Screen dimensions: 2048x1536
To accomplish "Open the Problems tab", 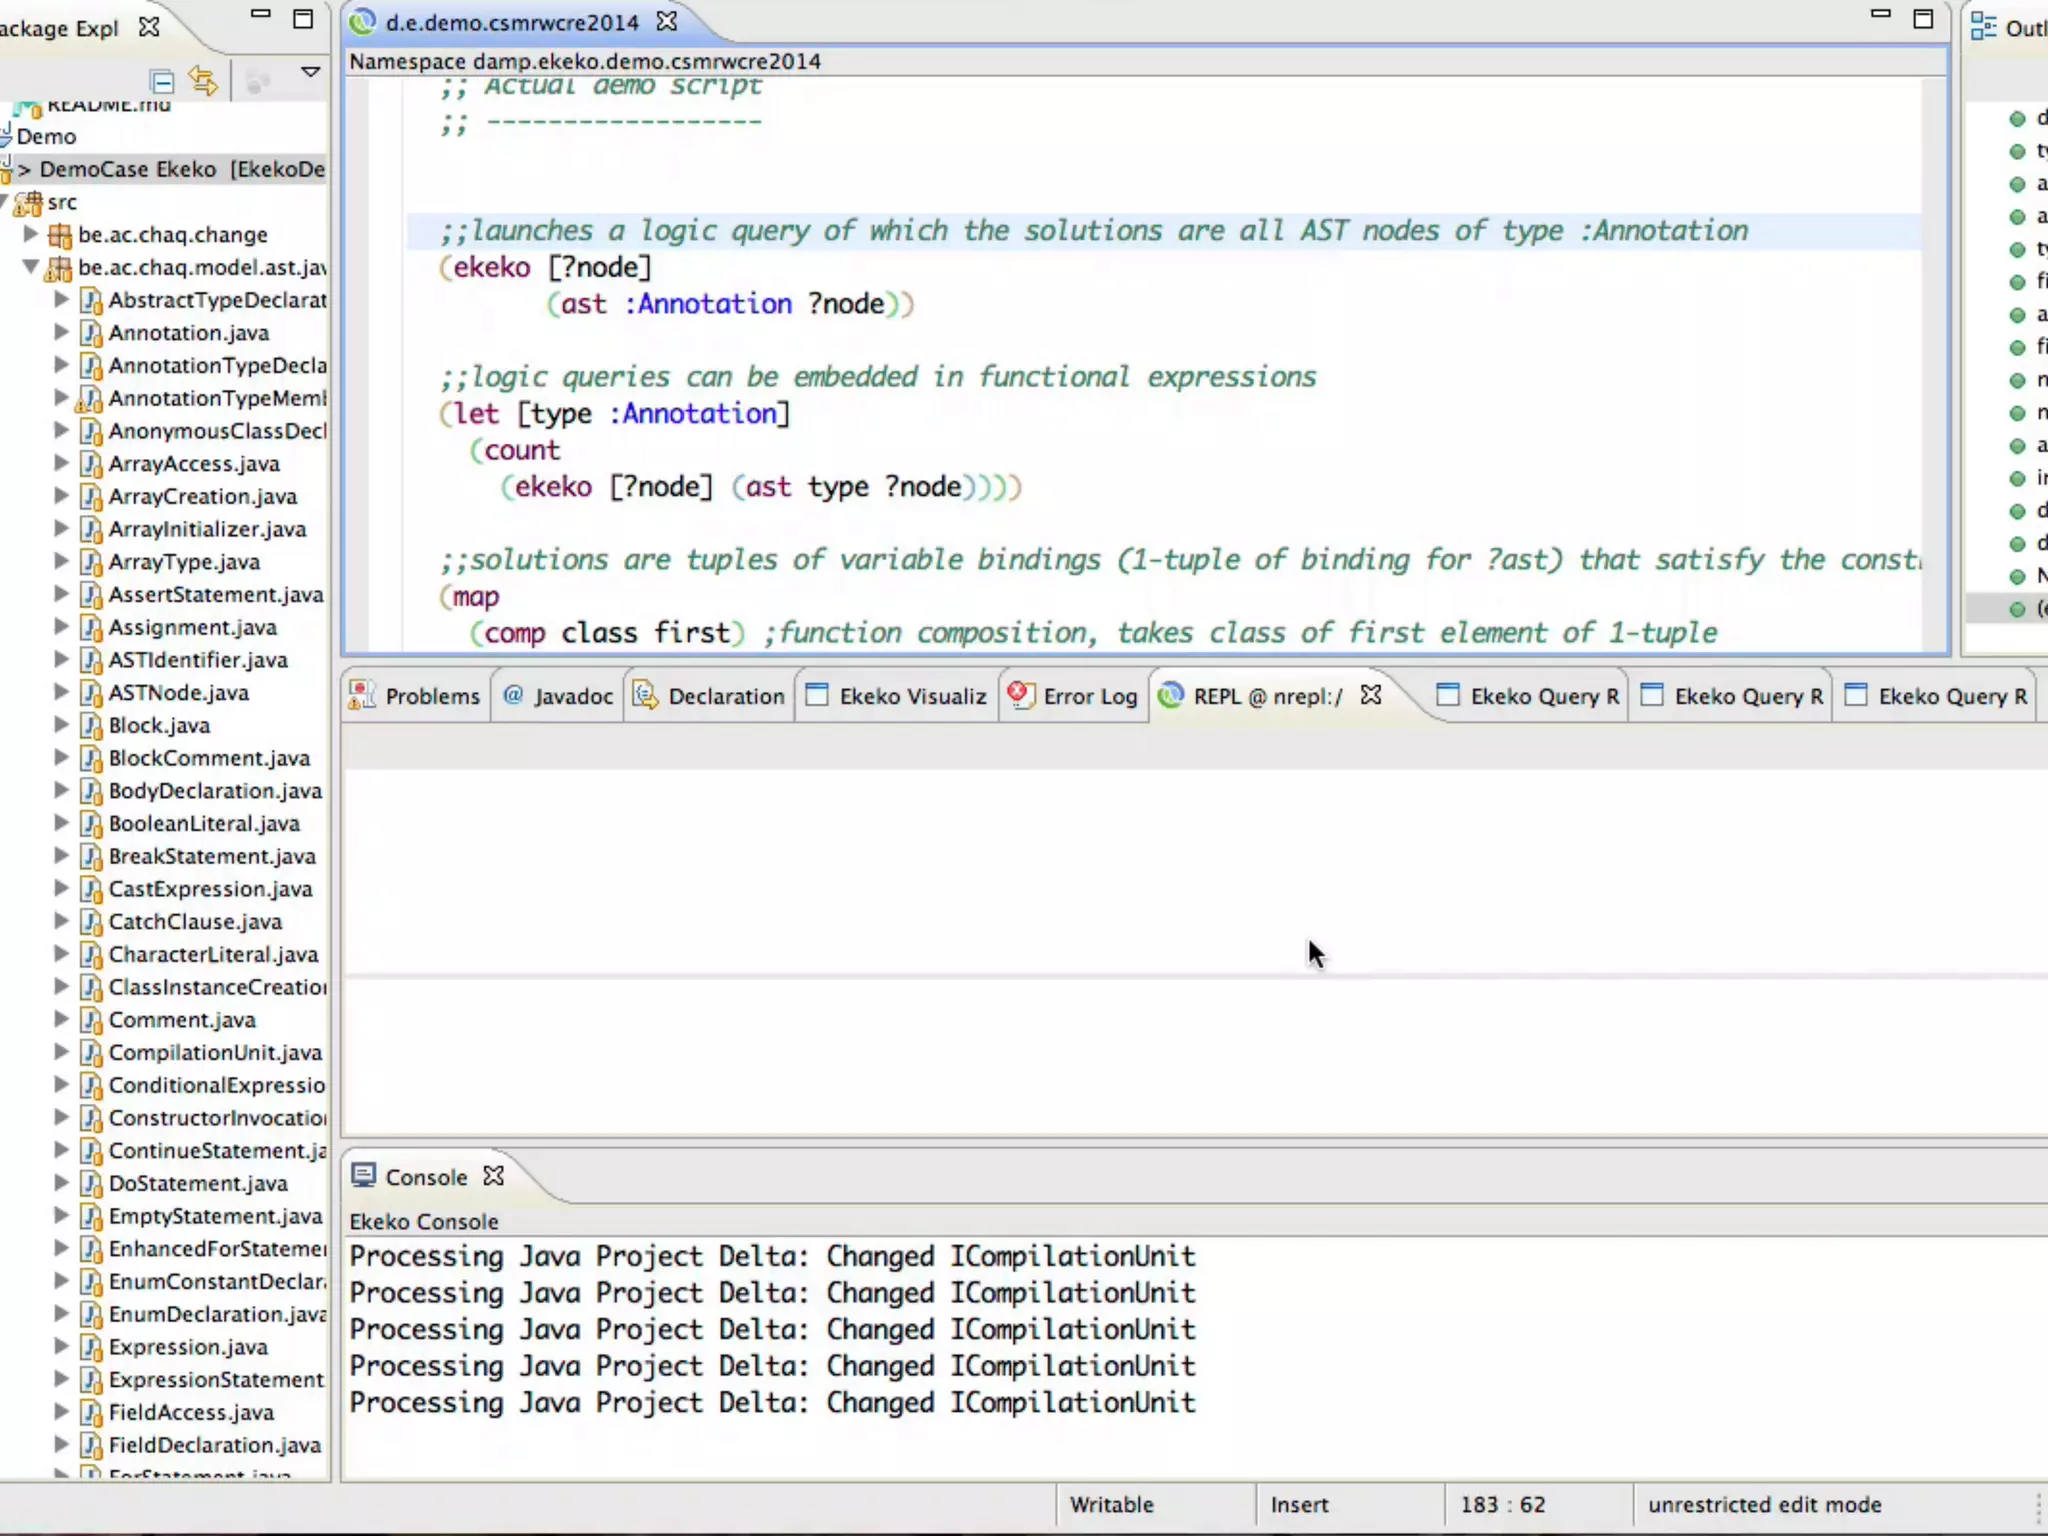I will [x=431, y=696].
